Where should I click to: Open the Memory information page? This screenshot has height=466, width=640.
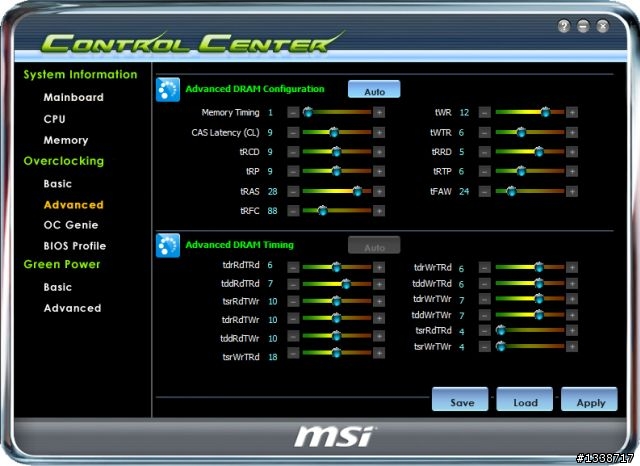66,140
